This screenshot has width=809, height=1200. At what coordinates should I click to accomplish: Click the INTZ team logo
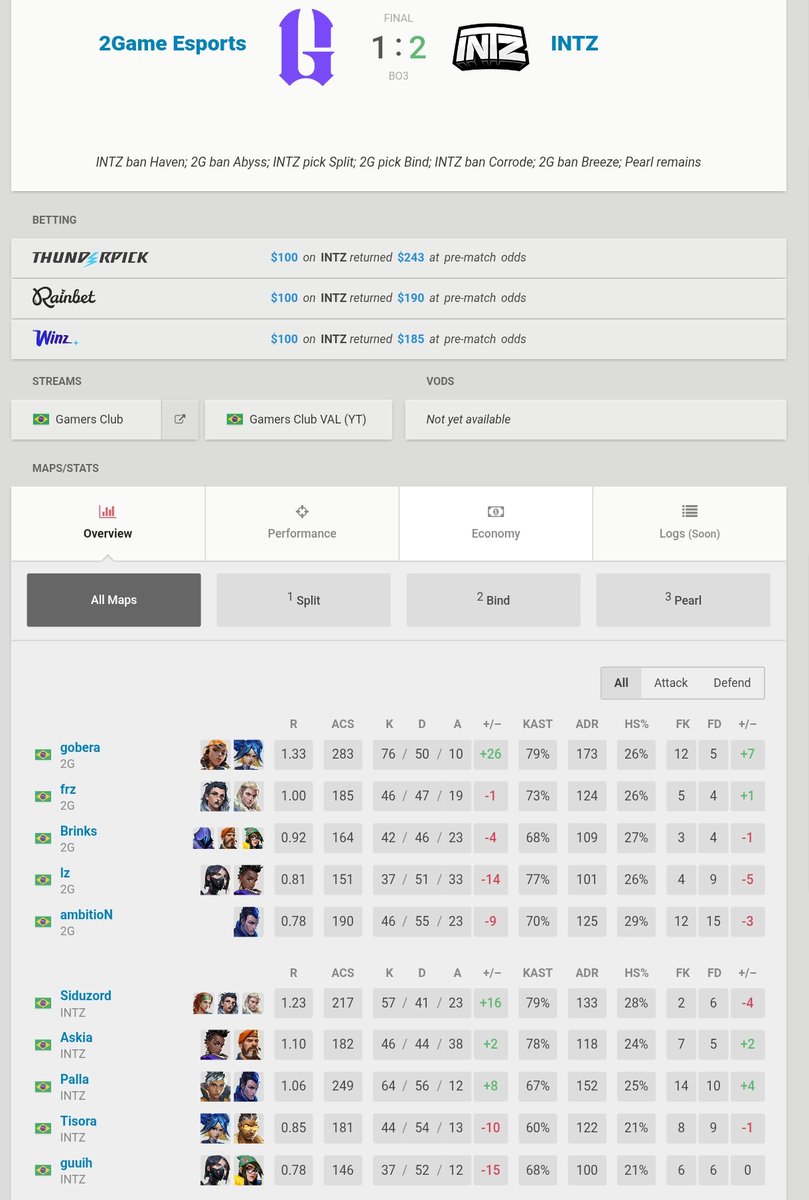490,47
